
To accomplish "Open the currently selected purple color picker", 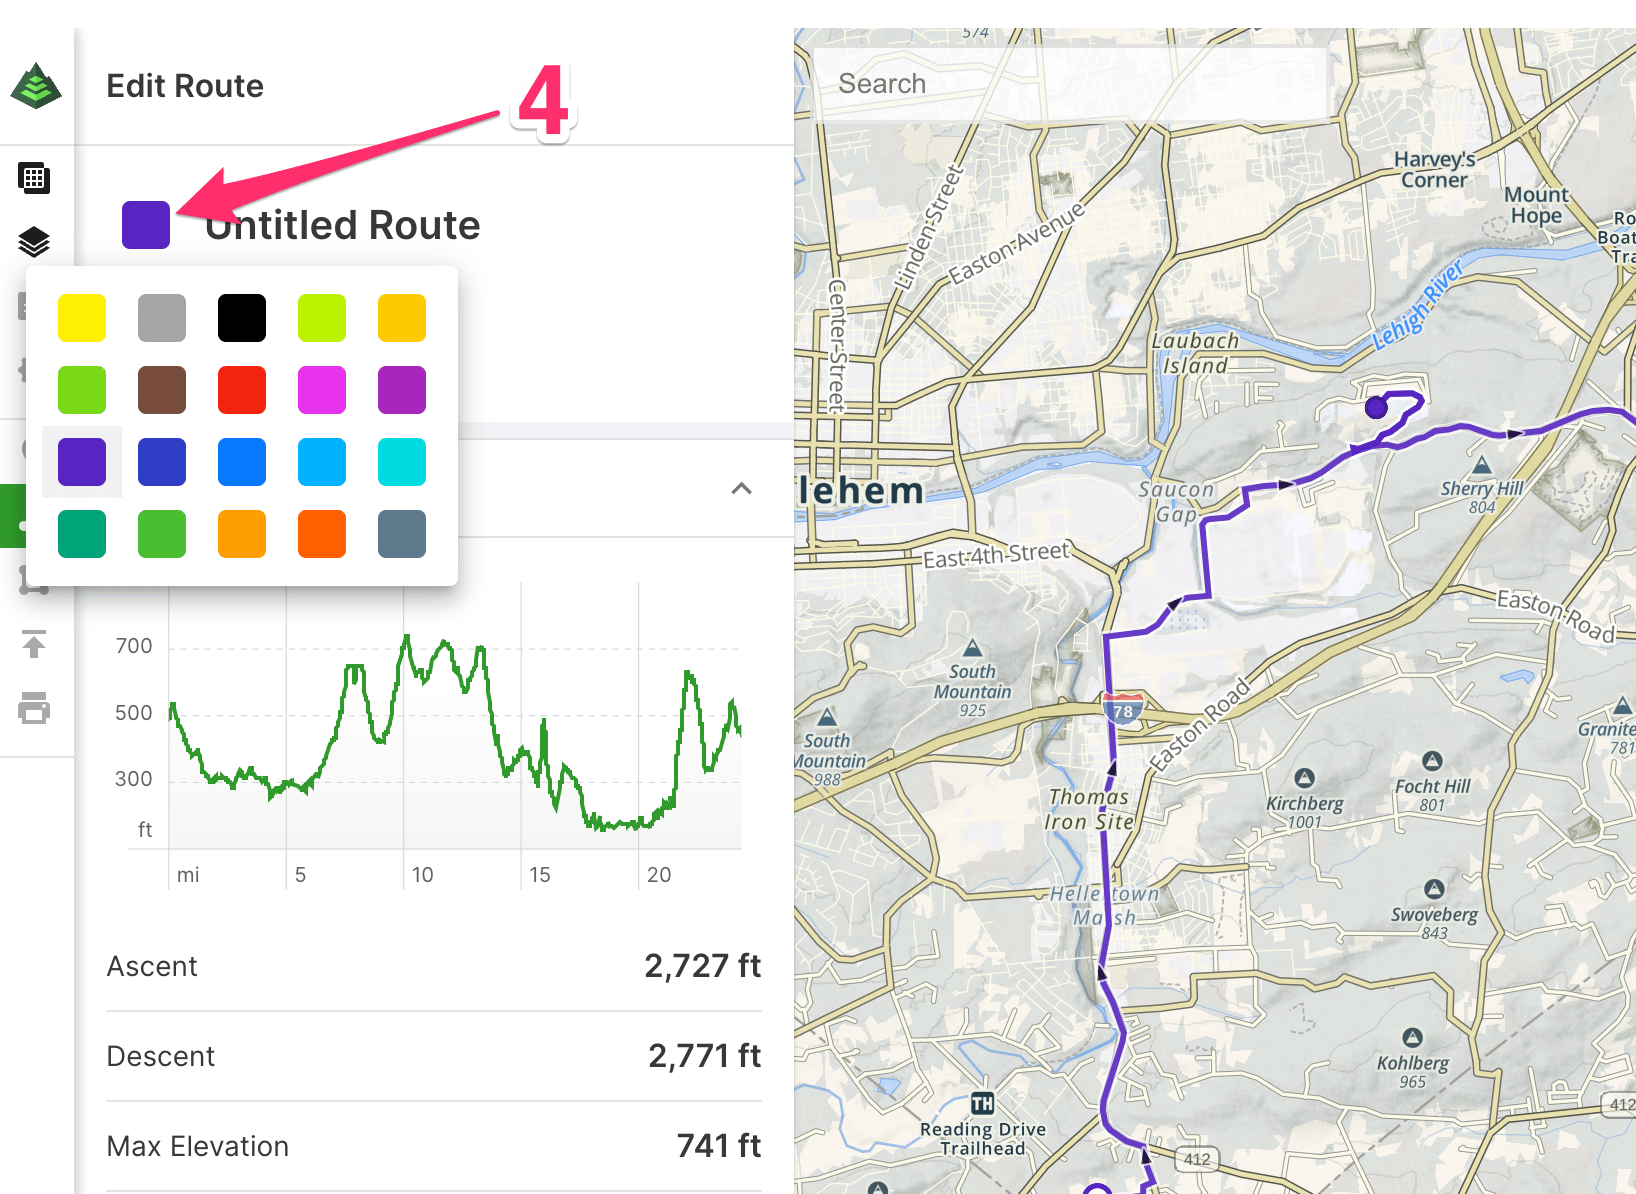I will (146, 224).
